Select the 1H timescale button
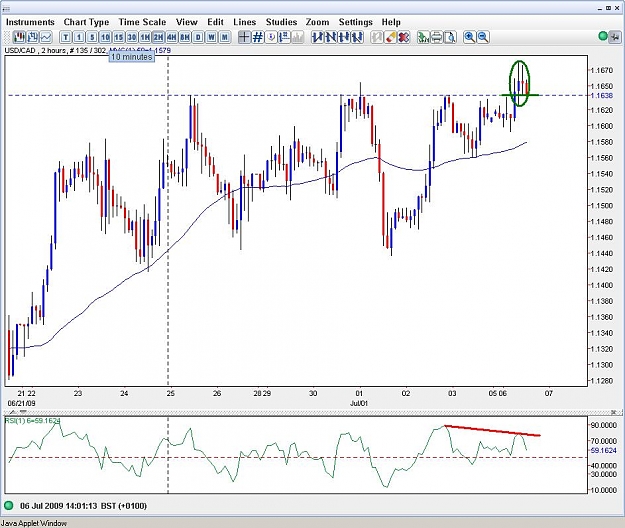The height and width of the screenshot is (528, 625). point(145,37)
